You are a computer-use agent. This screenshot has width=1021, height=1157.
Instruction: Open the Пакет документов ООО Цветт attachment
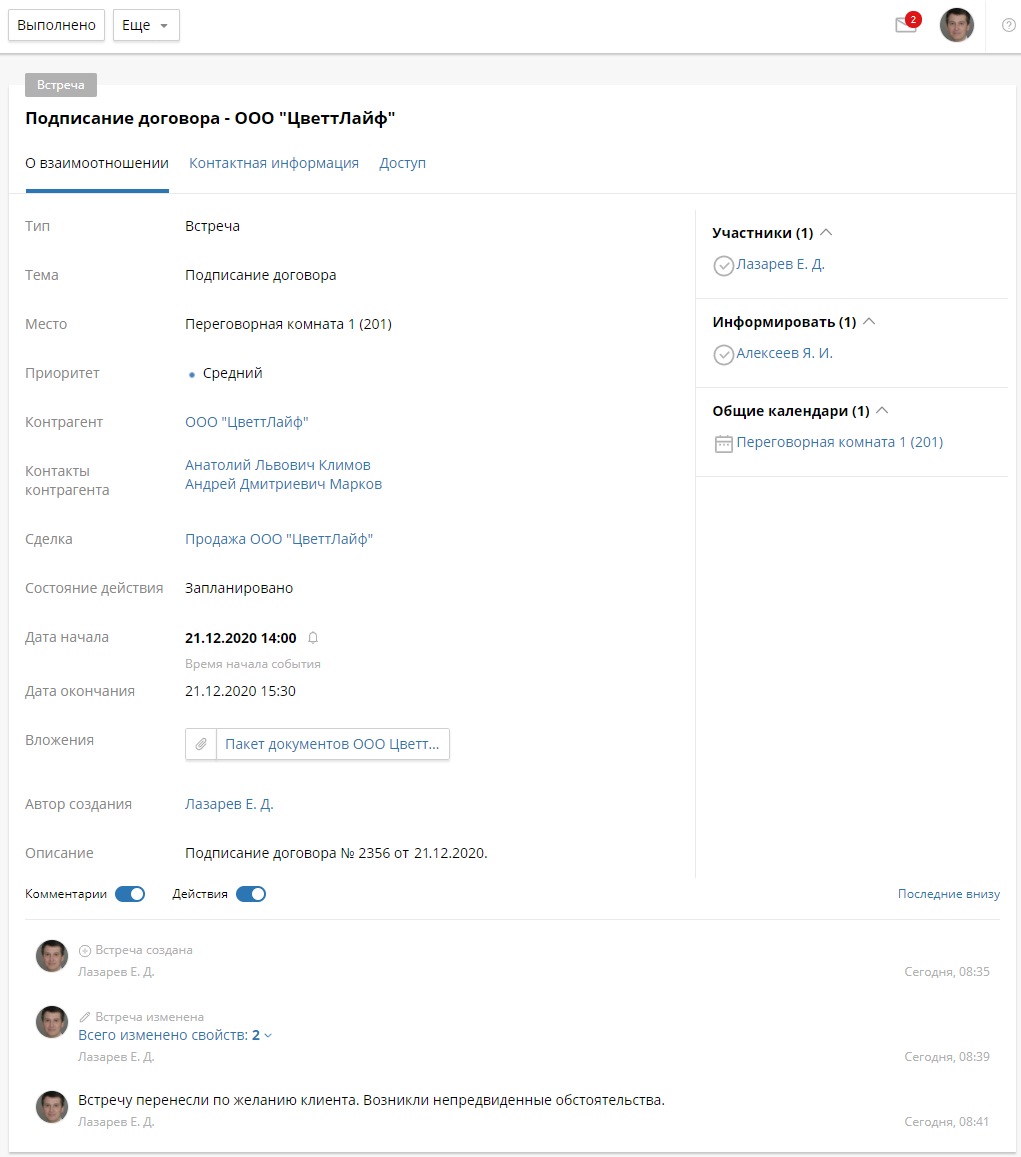pyautogui.click(x=332, y=745)
